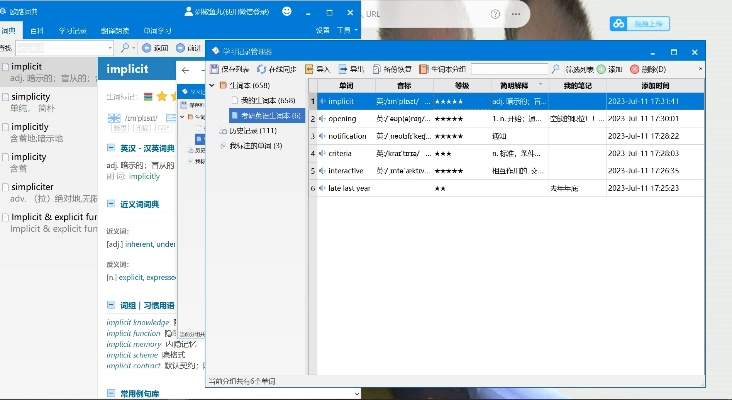732x400 pixels.
Task: Click the gold star rating beside the color tag
Action: 162,97
